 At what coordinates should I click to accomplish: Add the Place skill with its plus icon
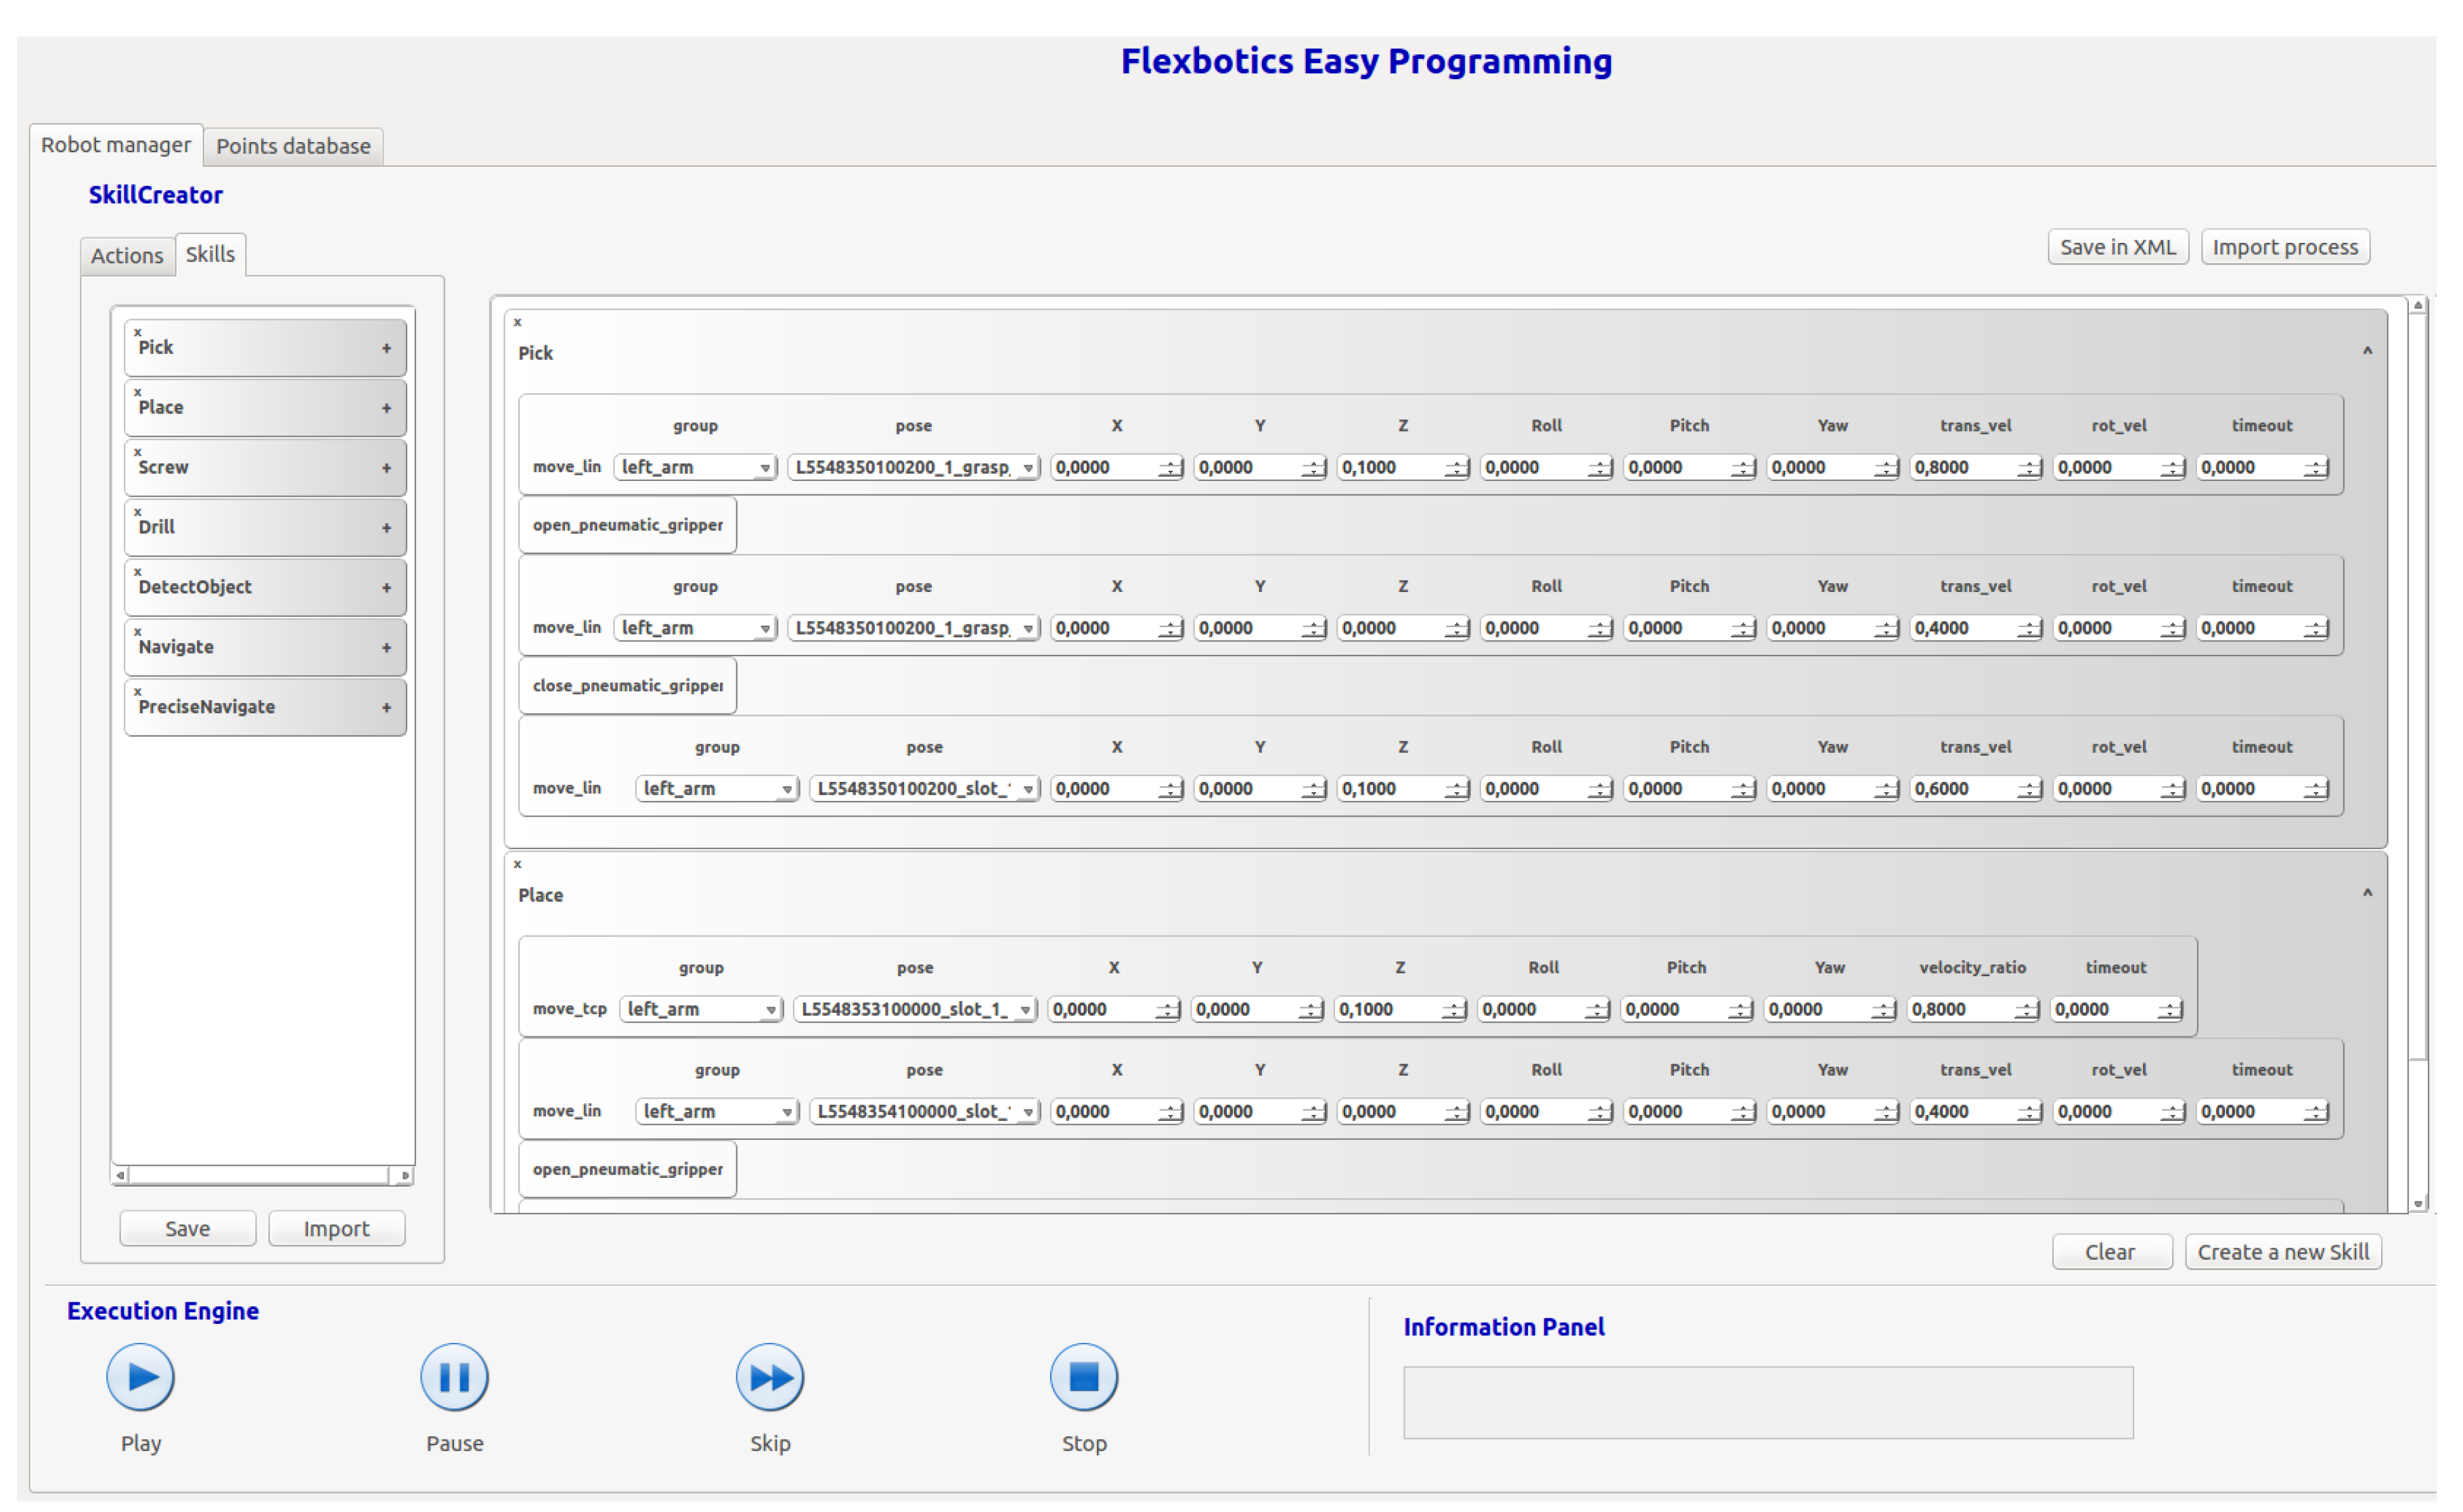[x=386, y=408]
